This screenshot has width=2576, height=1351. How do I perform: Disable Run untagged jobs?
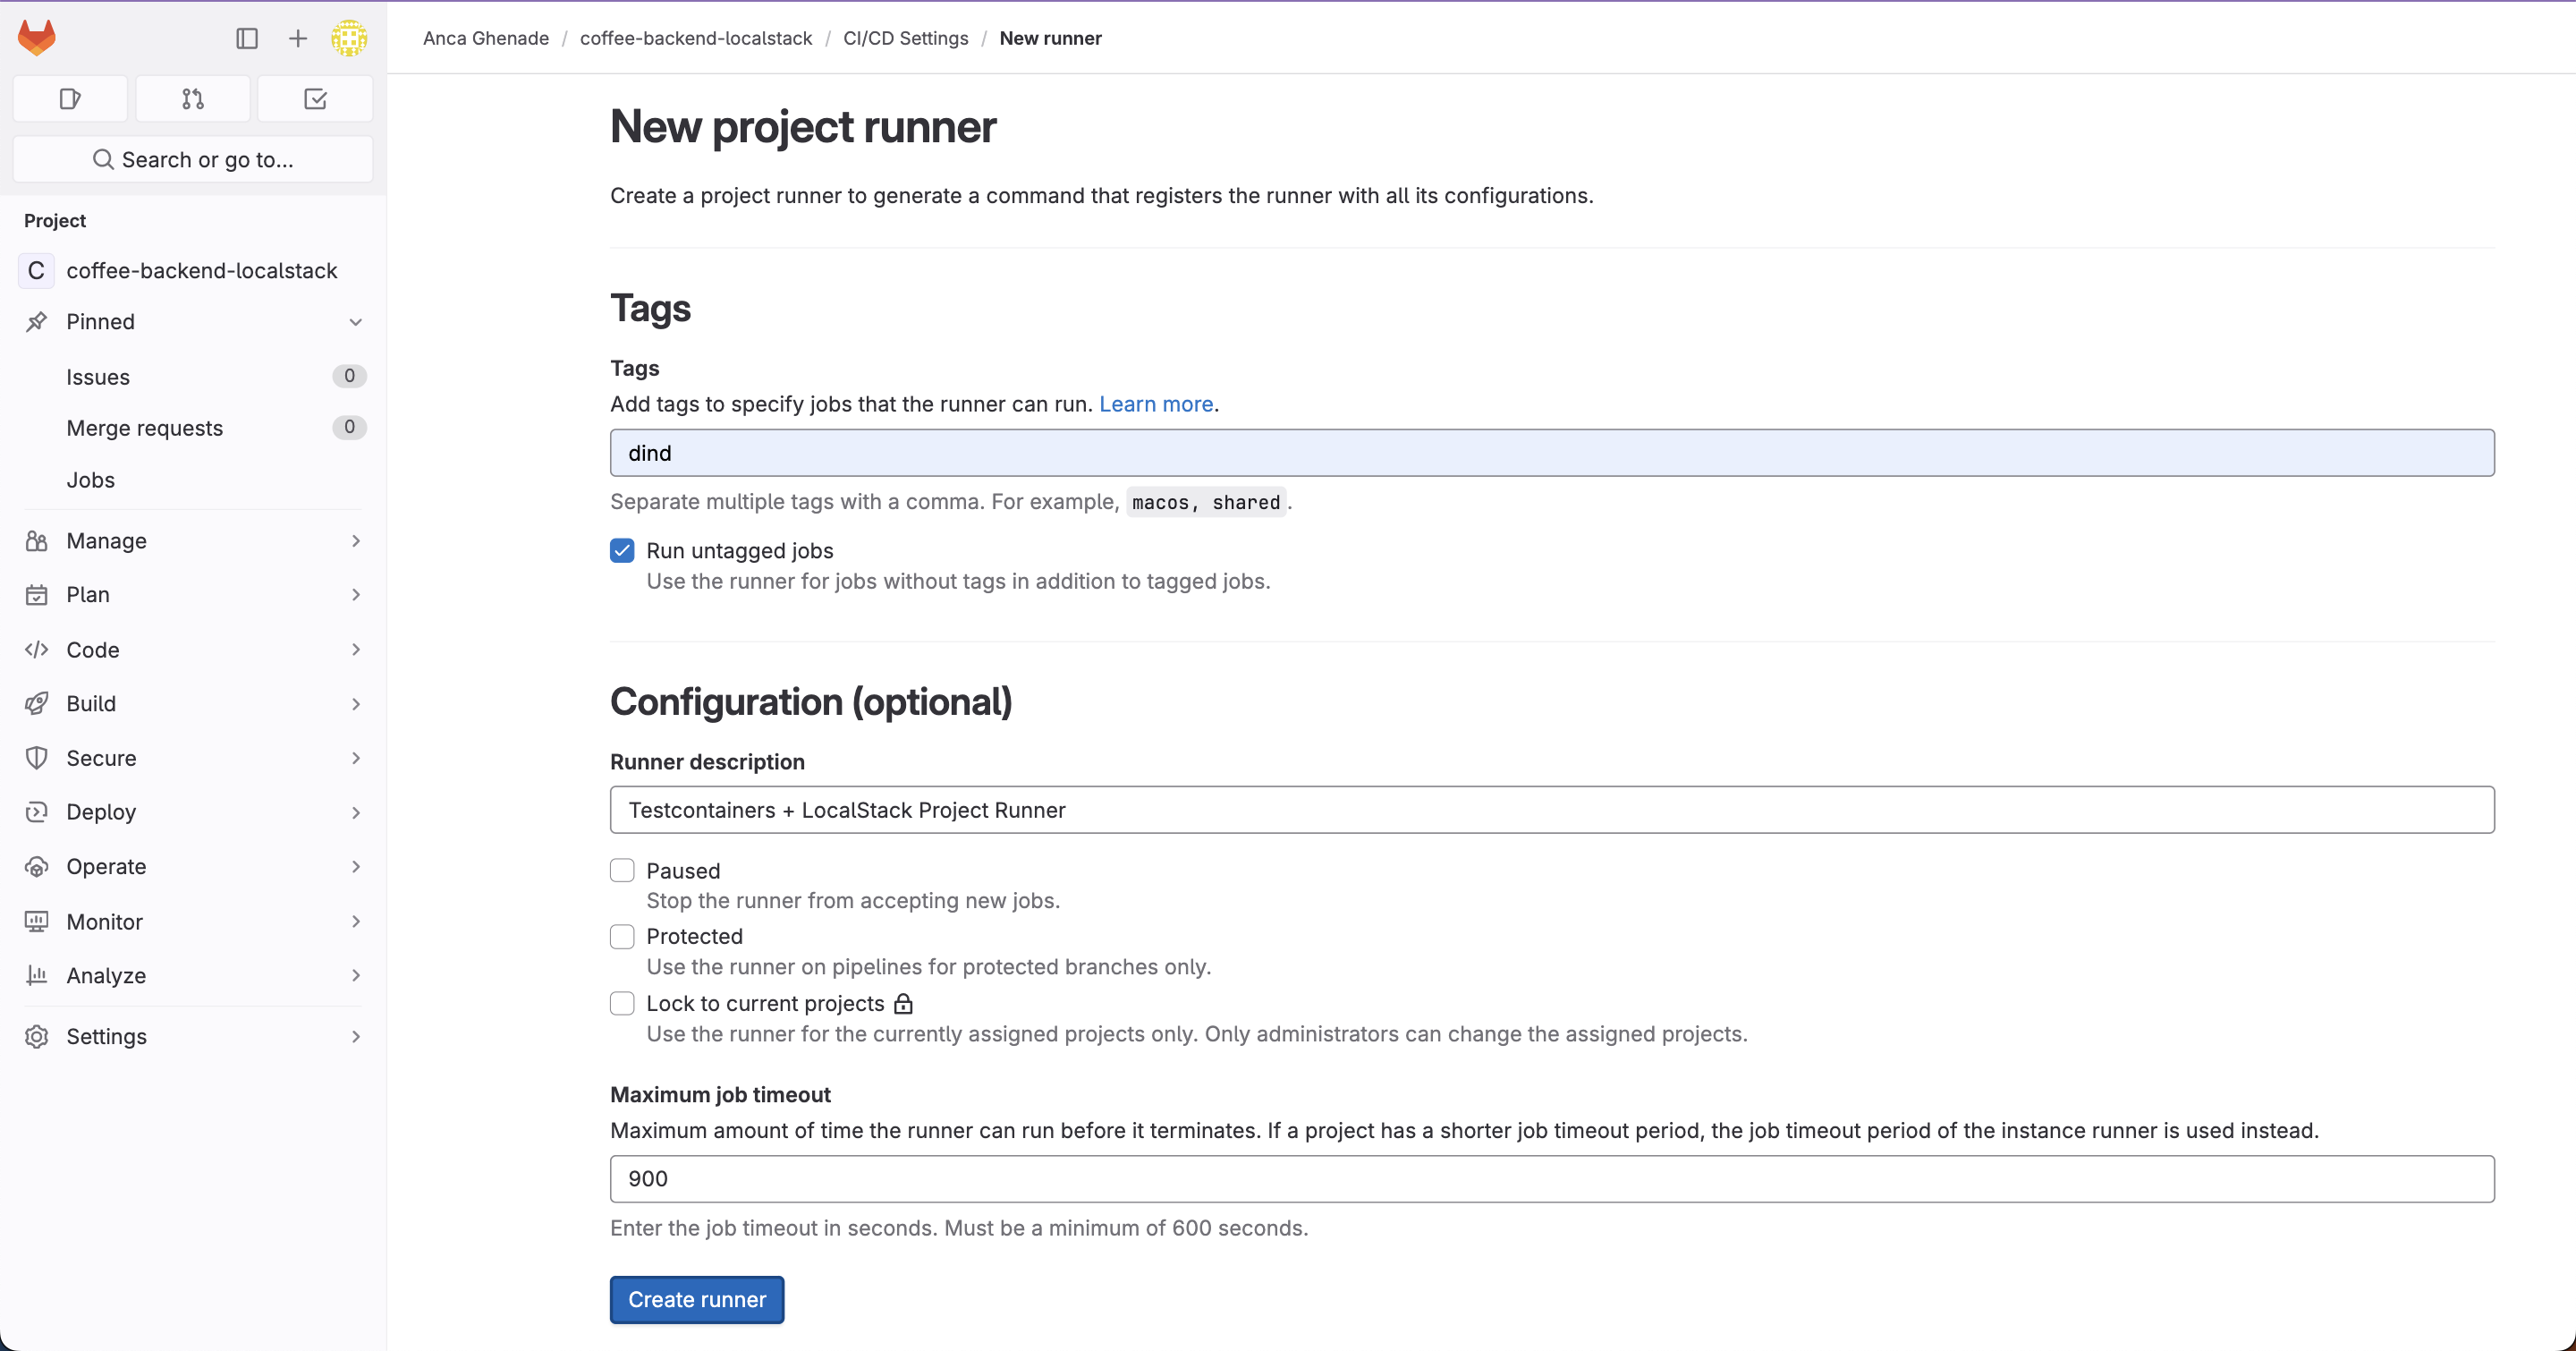point(622,550)
